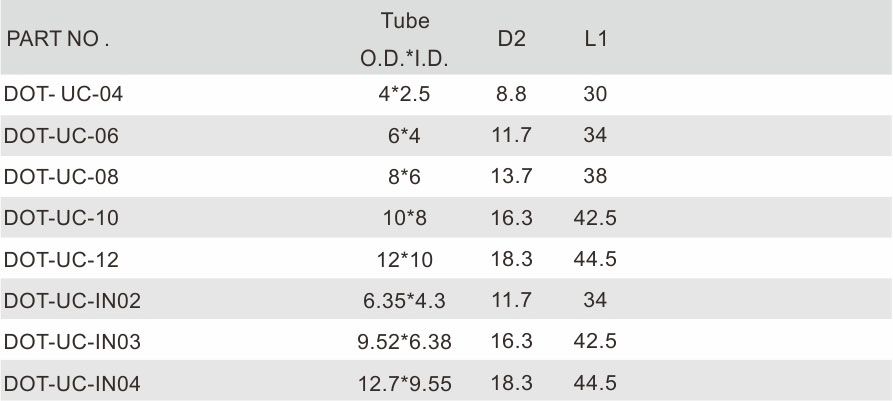Click the 12.7*9.55 tube size cell
This screenshot has width=893, height=401.
click(x=404, y=383)
